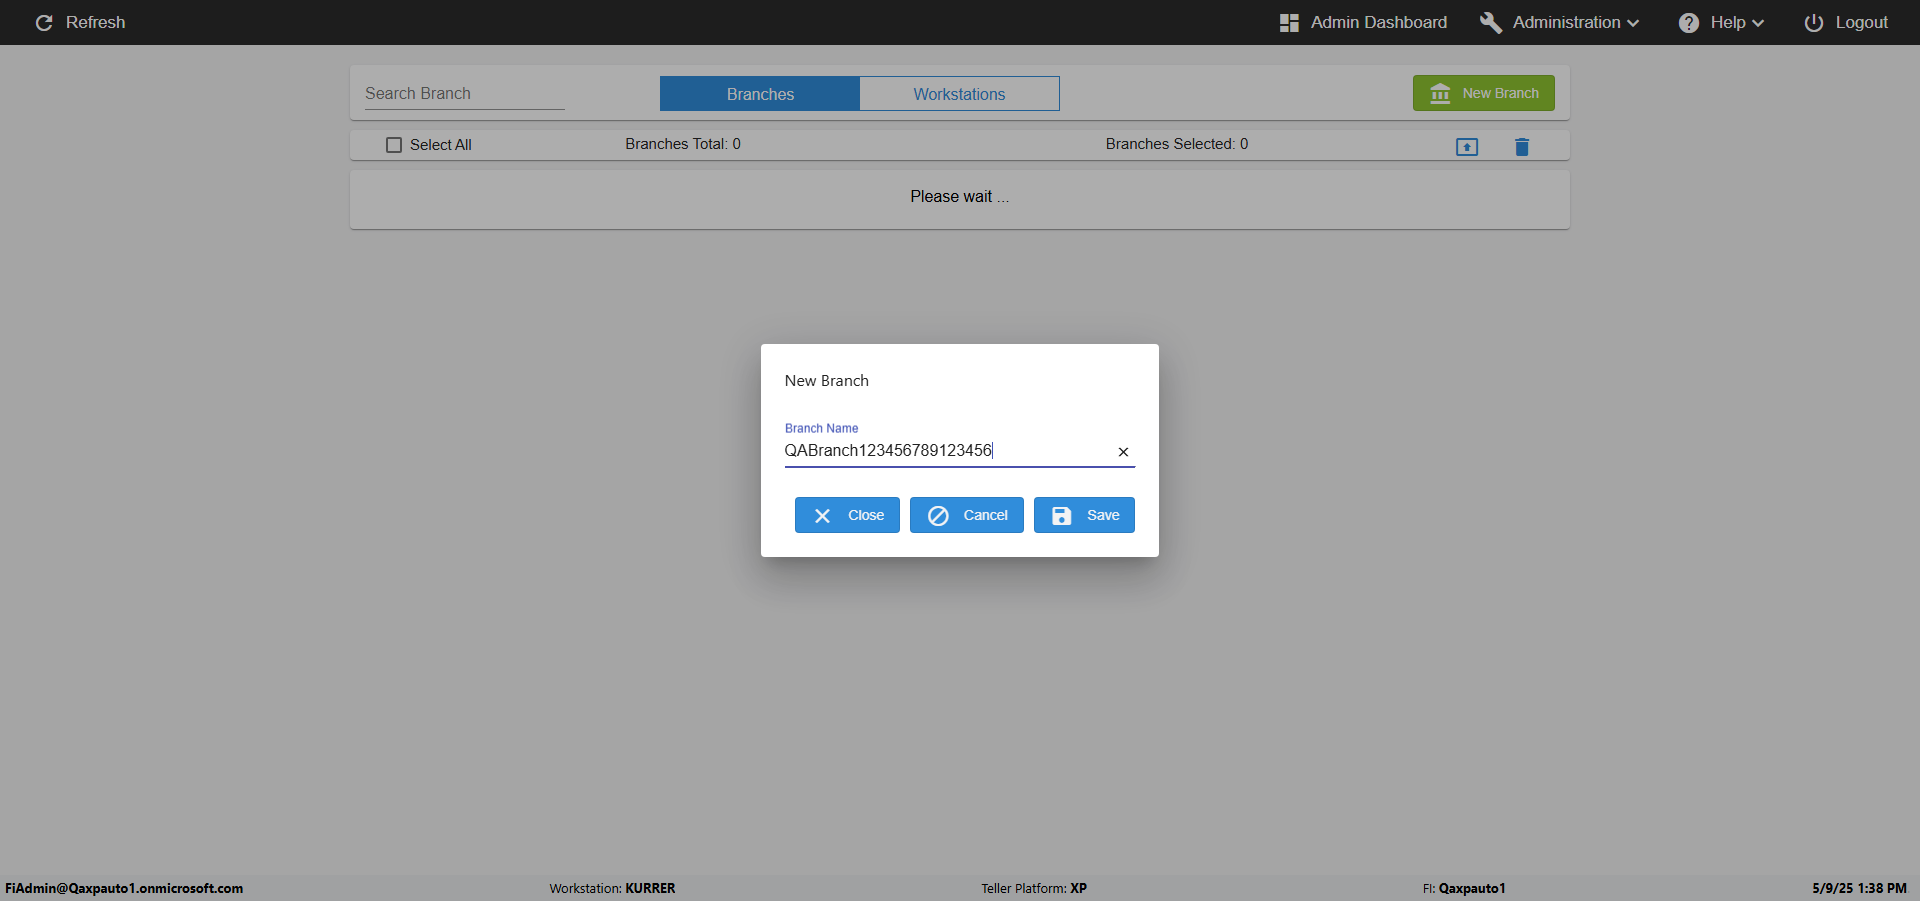The height and width of the screenshot is (901, 1920).
Task: Click the Logout power icon
Action: (1814, 22)
